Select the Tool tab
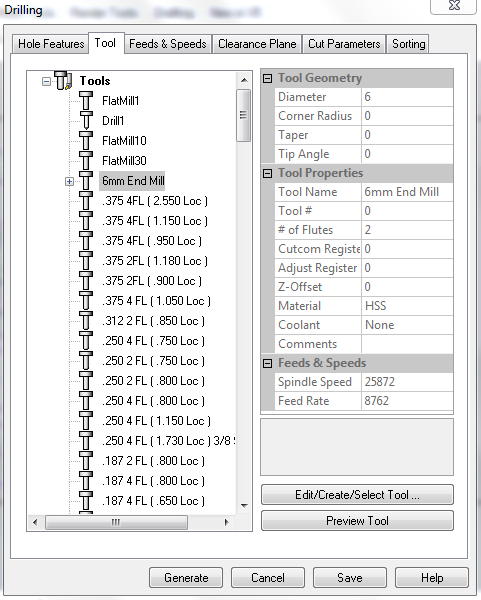Image resolution: width=481 pixels, height=600 pixels. point(105,43)
